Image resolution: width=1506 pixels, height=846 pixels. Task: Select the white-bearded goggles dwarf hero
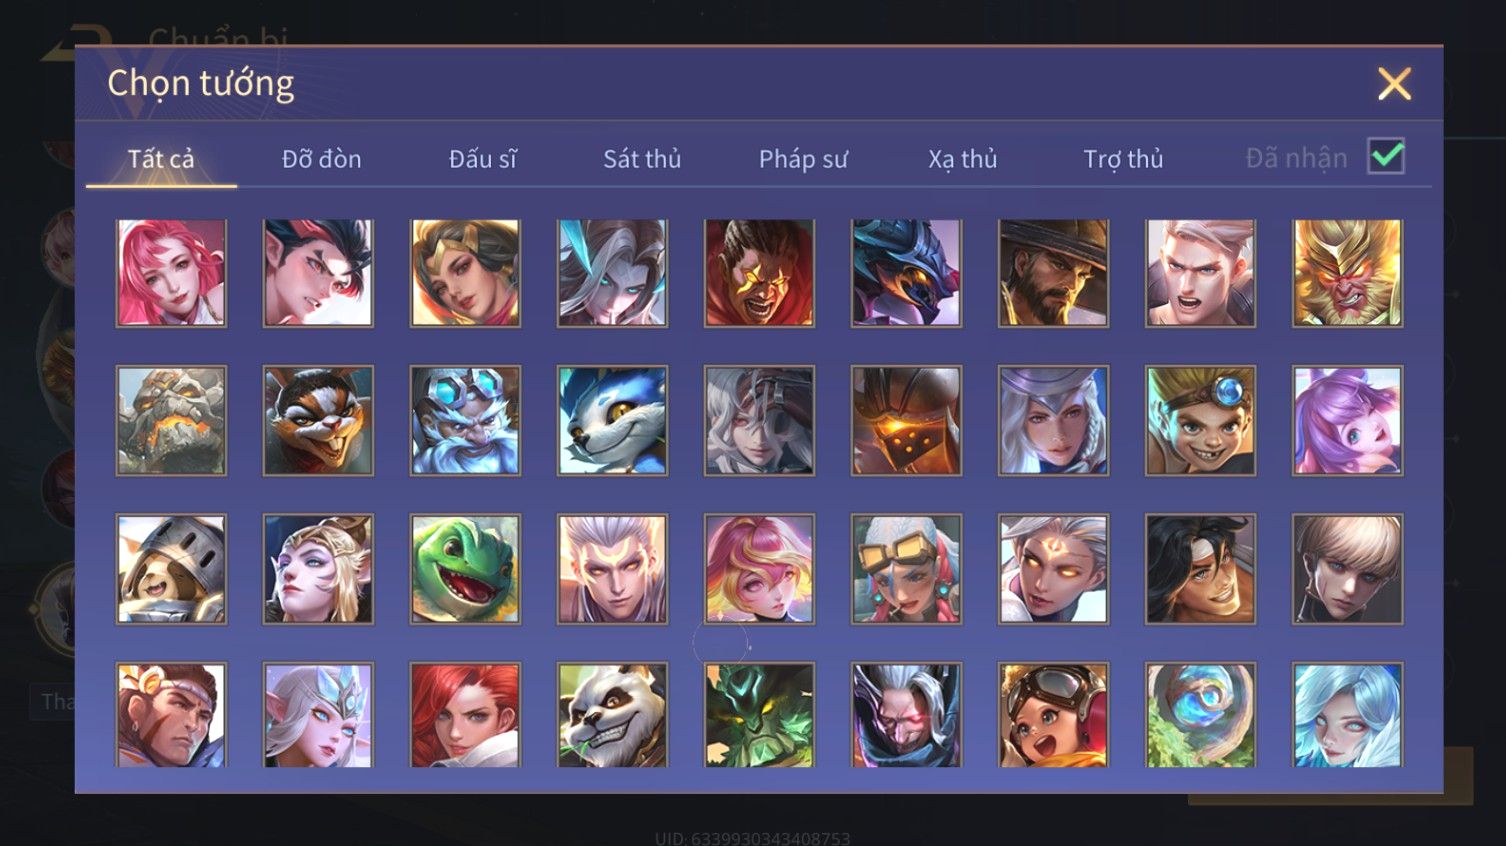tap(465, 420)
